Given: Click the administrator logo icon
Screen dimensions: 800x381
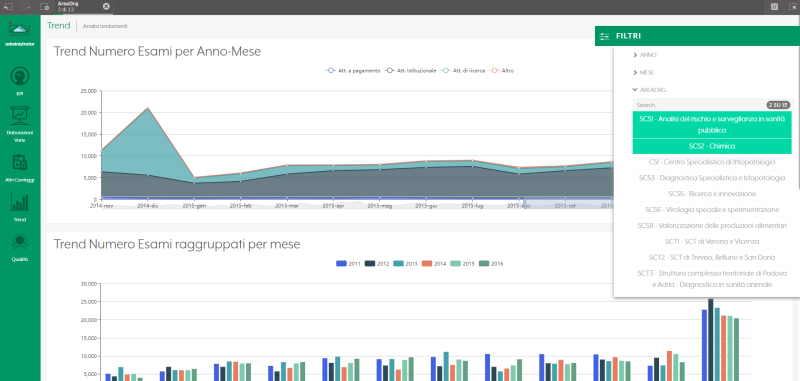Looking at the screenshot, I should coord(20,29).
